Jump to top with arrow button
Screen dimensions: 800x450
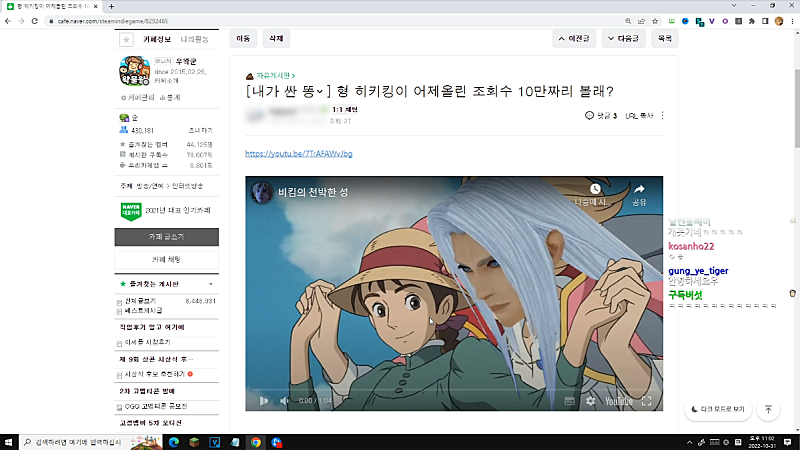[x=768, y=409]
